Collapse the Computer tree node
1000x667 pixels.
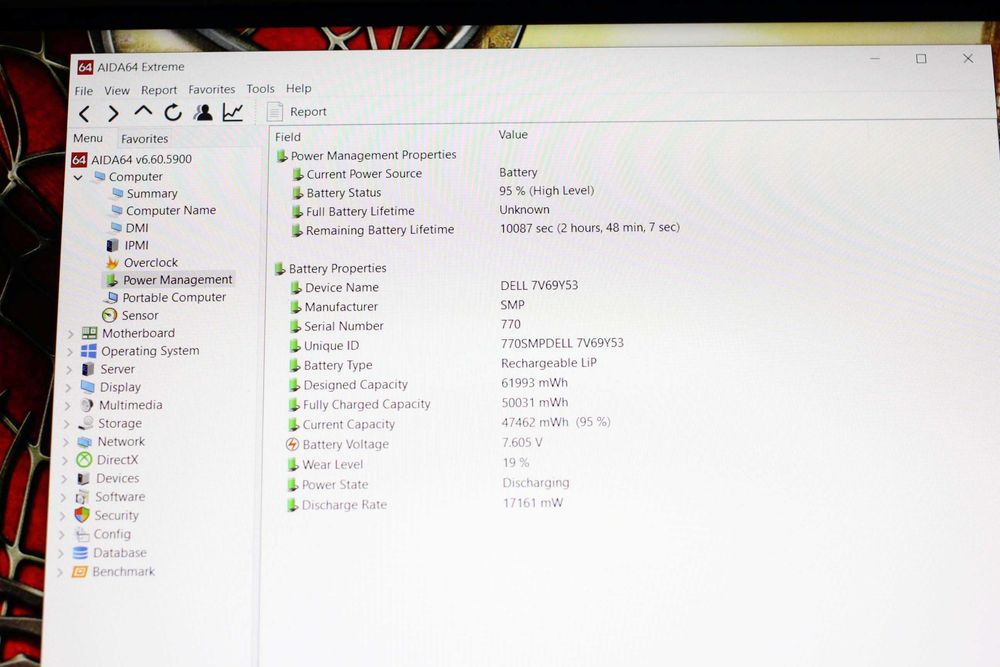pyautogui.click(x=78, y=177)
